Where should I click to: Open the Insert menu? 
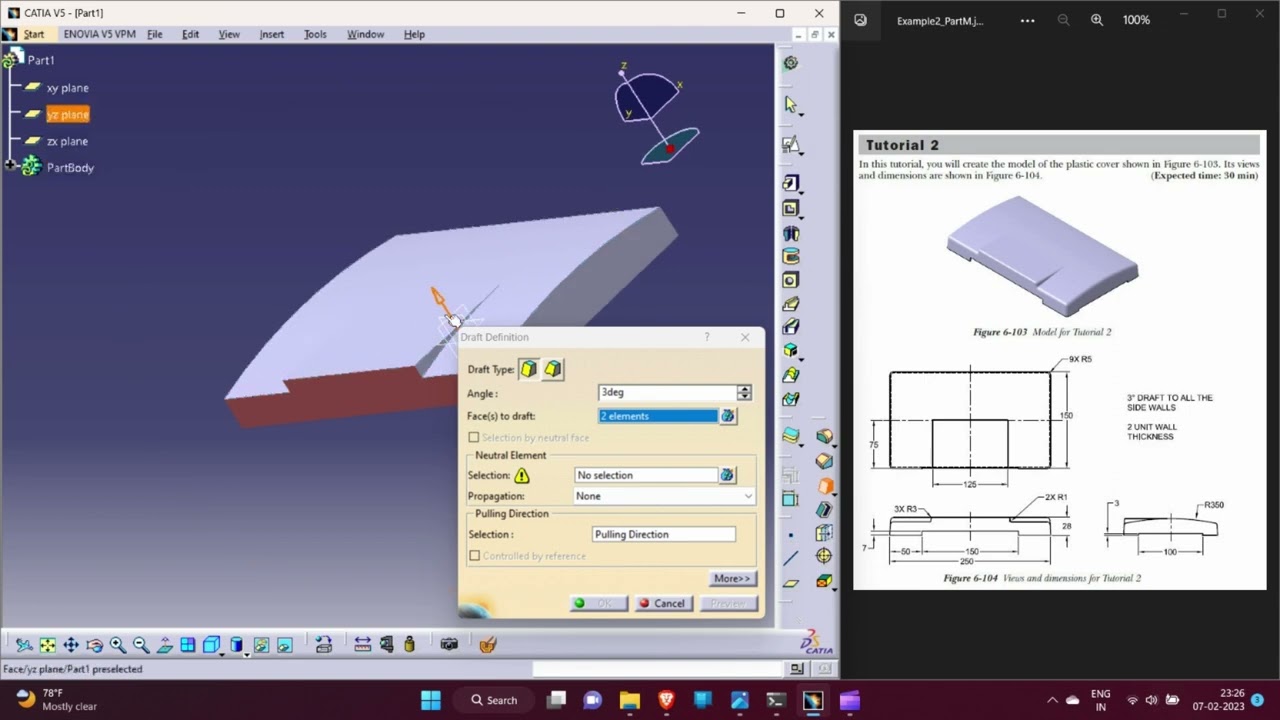click(272, 34)
